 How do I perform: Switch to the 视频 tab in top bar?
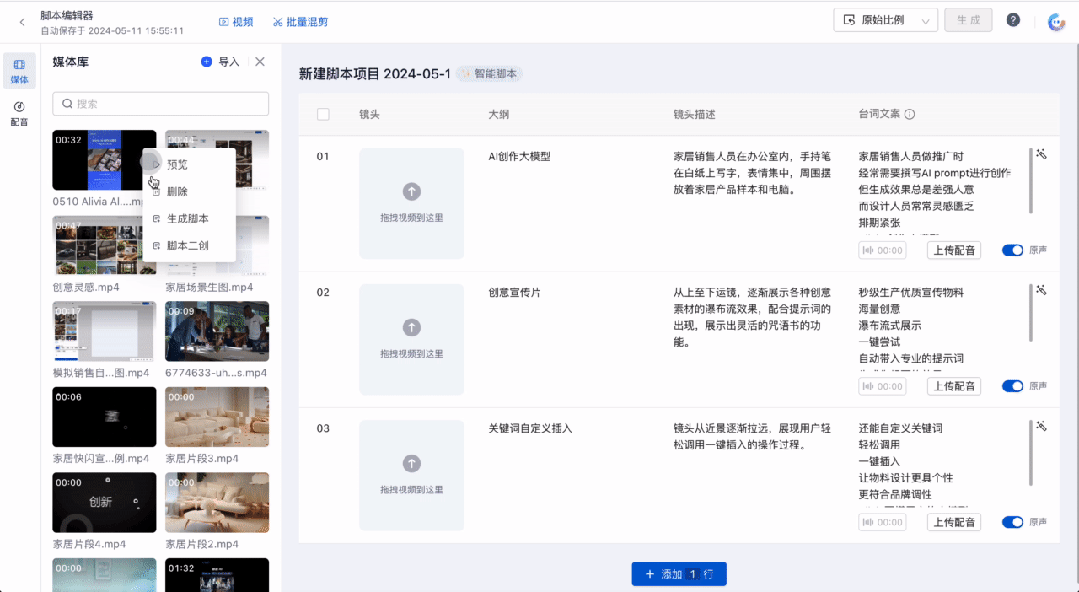click(x=236, y=22)
